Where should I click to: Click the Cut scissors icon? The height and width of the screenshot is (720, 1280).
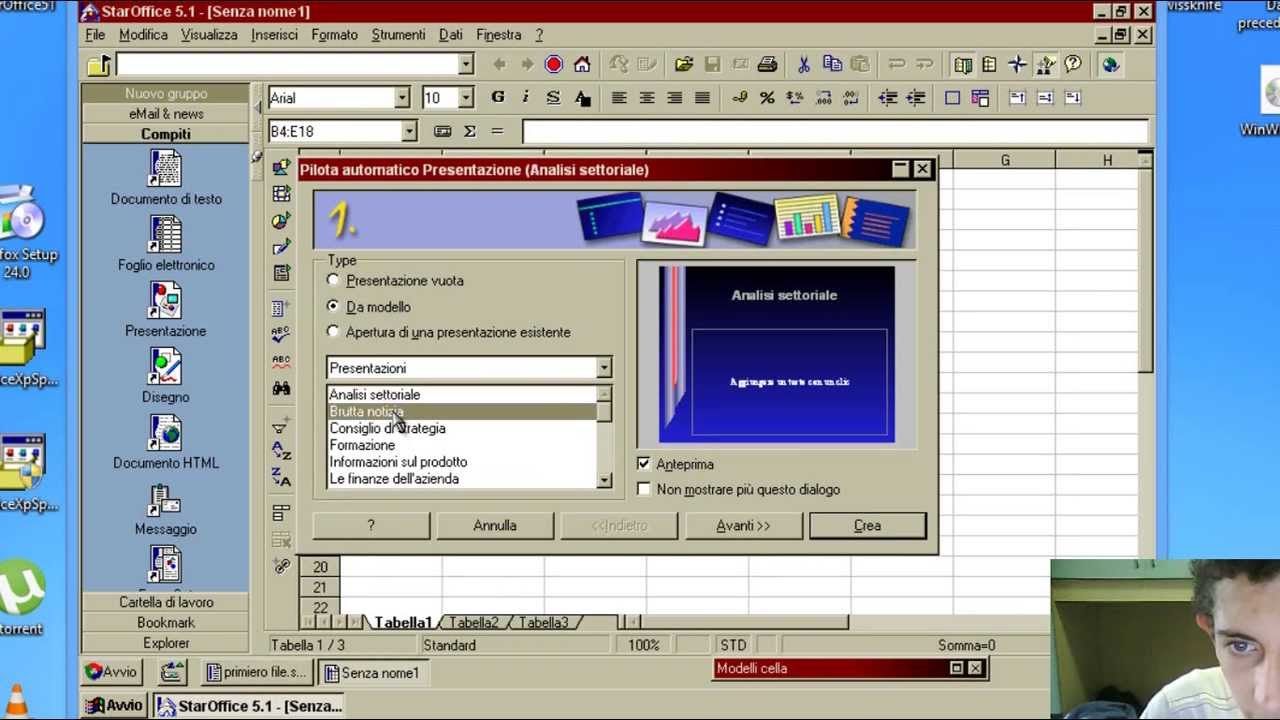point(803,65)
